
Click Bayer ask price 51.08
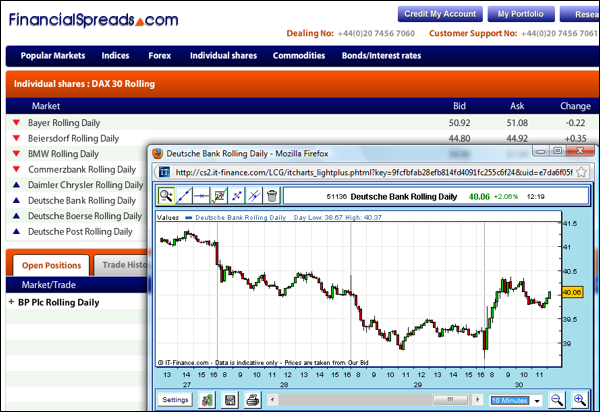517,123
